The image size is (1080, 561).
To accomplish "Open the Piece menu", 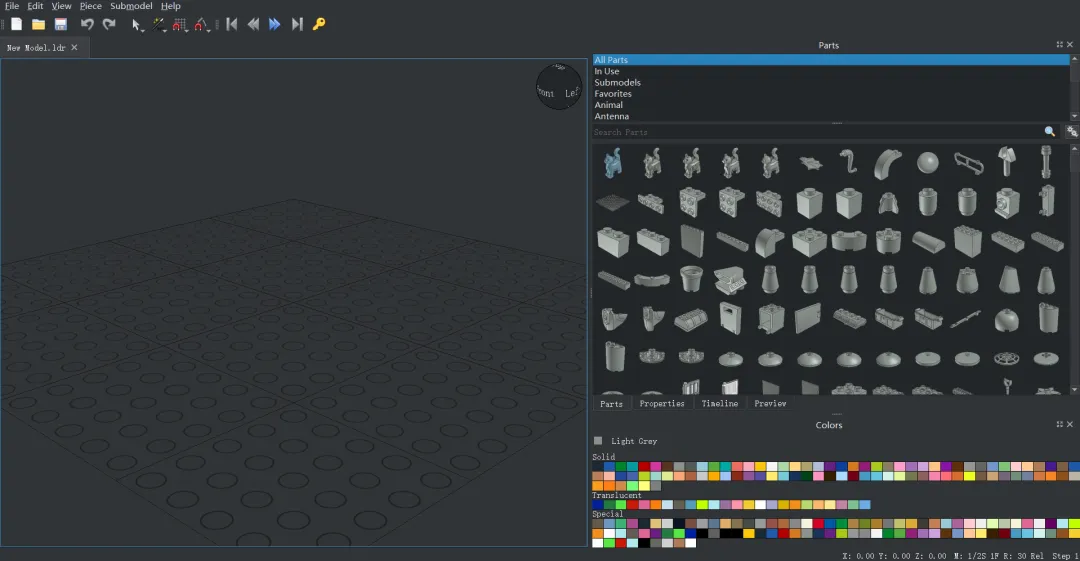I will (90, 6).
